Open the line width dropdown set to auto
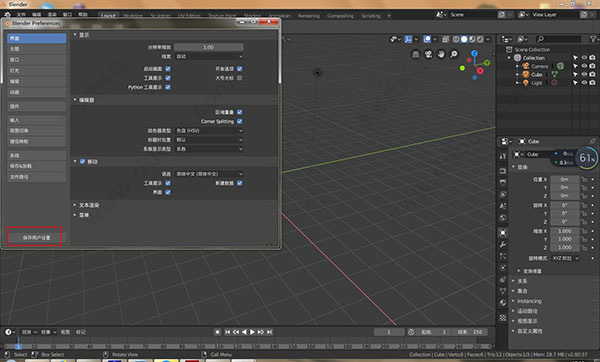Screen dimensions: 600x362 point(209,56)
